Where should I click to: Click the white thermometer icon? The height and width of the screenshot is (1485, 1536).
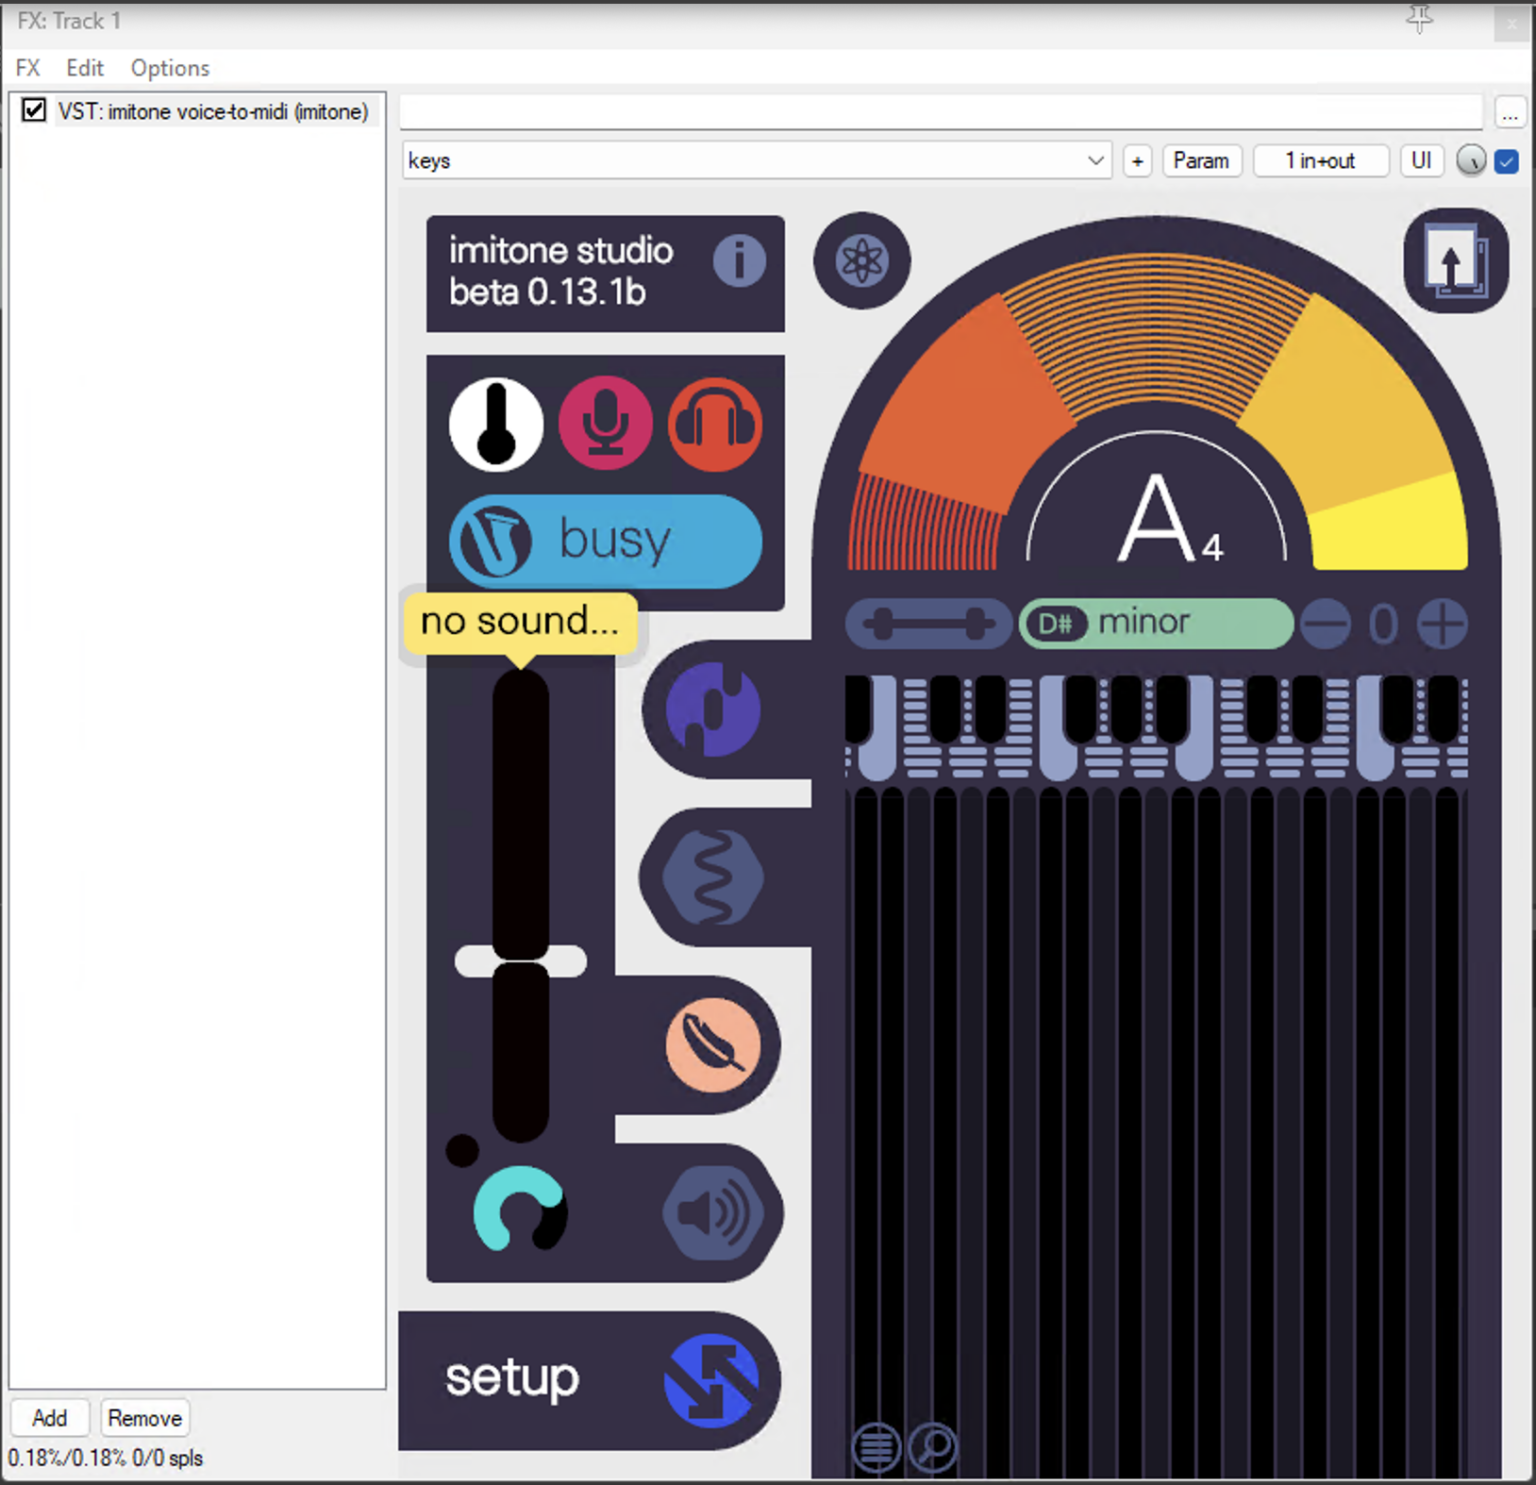(x=496, y=424)
